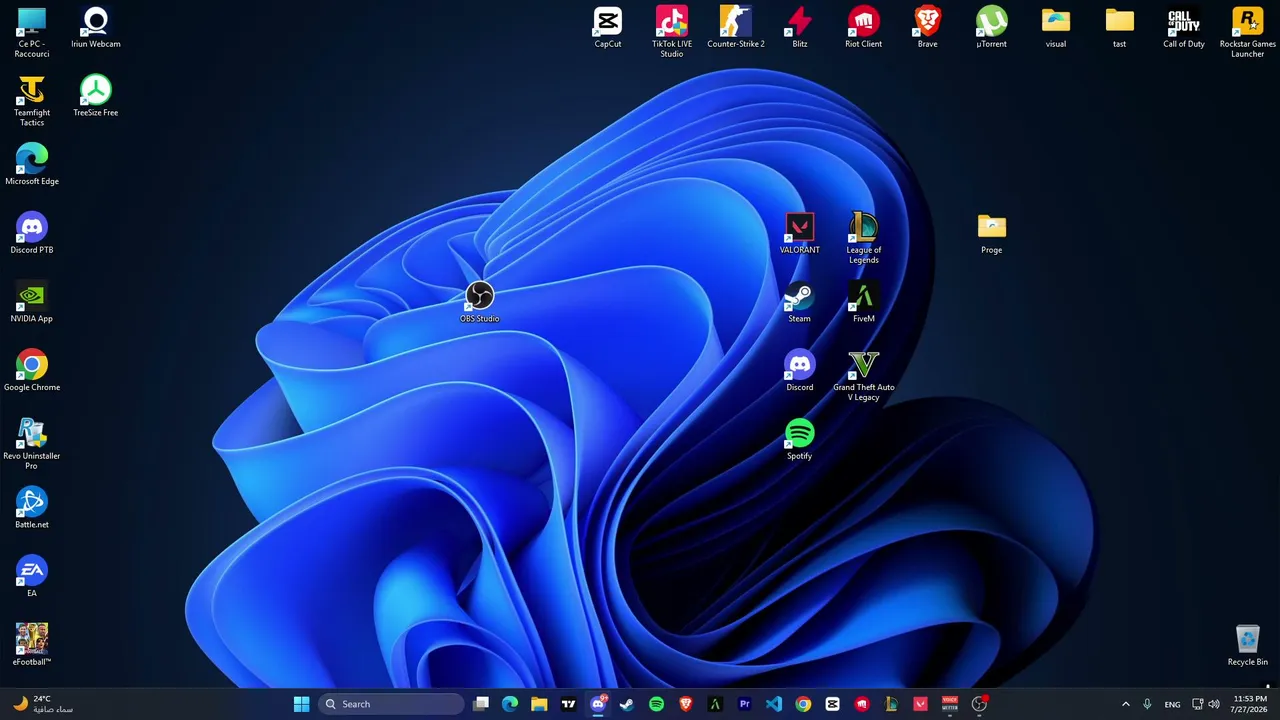Open FiveM from the taskbar
The height and width of the screenshot is (720, 1280).
[715, 704]
